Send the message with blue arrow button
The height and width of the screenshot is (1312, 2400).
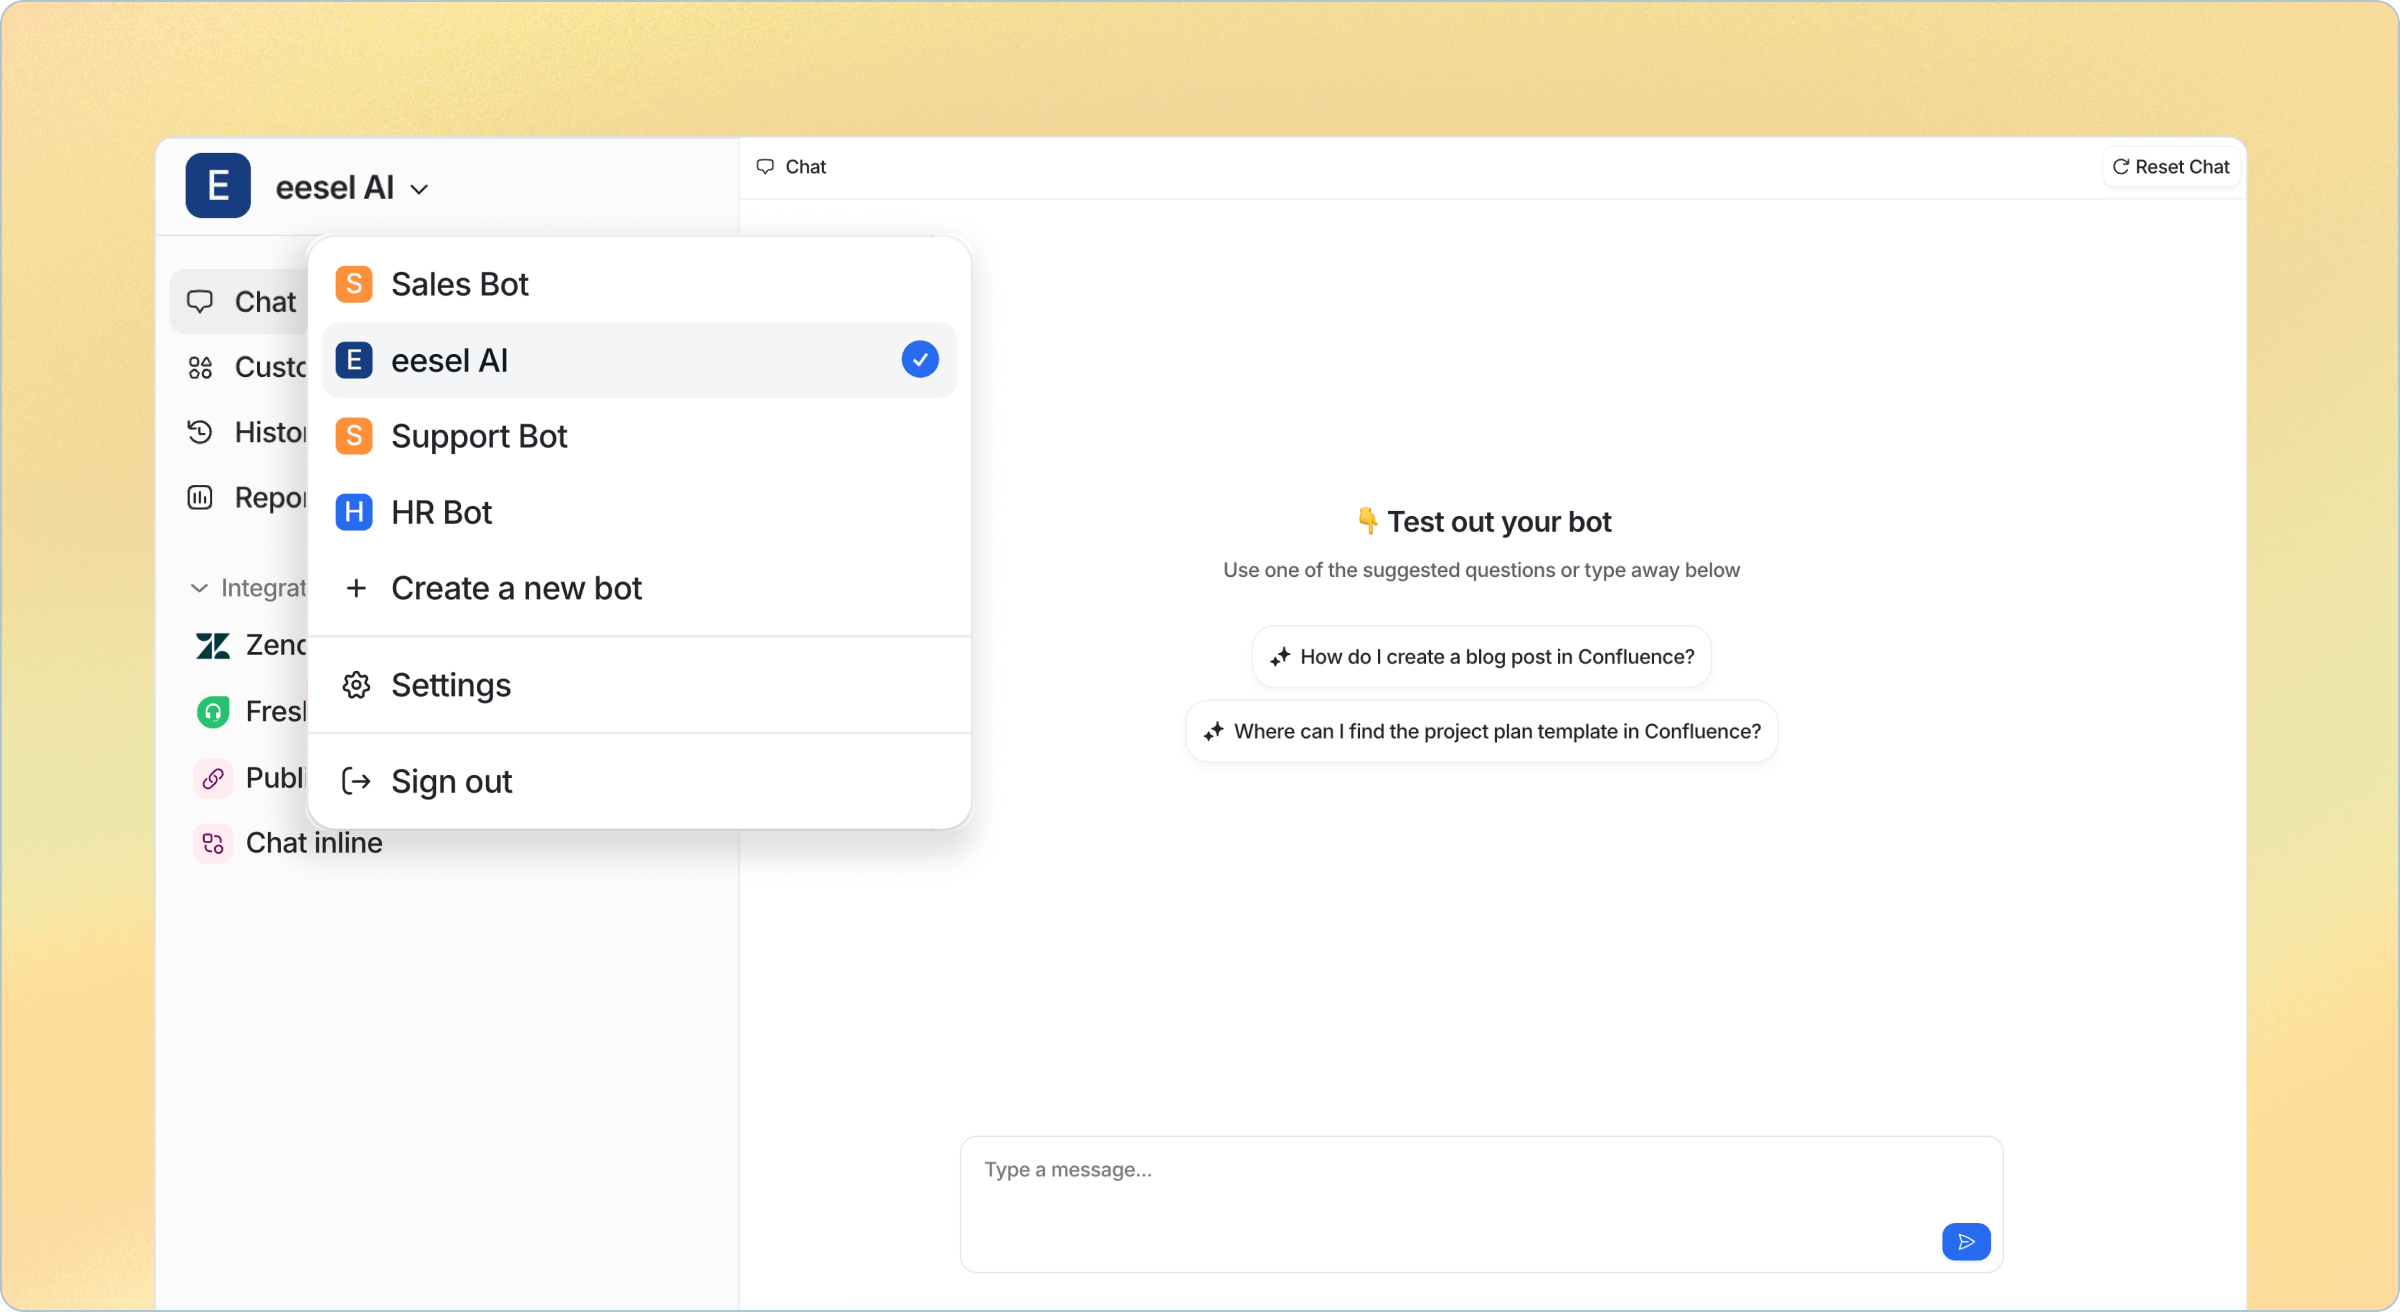click(x=1966, y=1242)
